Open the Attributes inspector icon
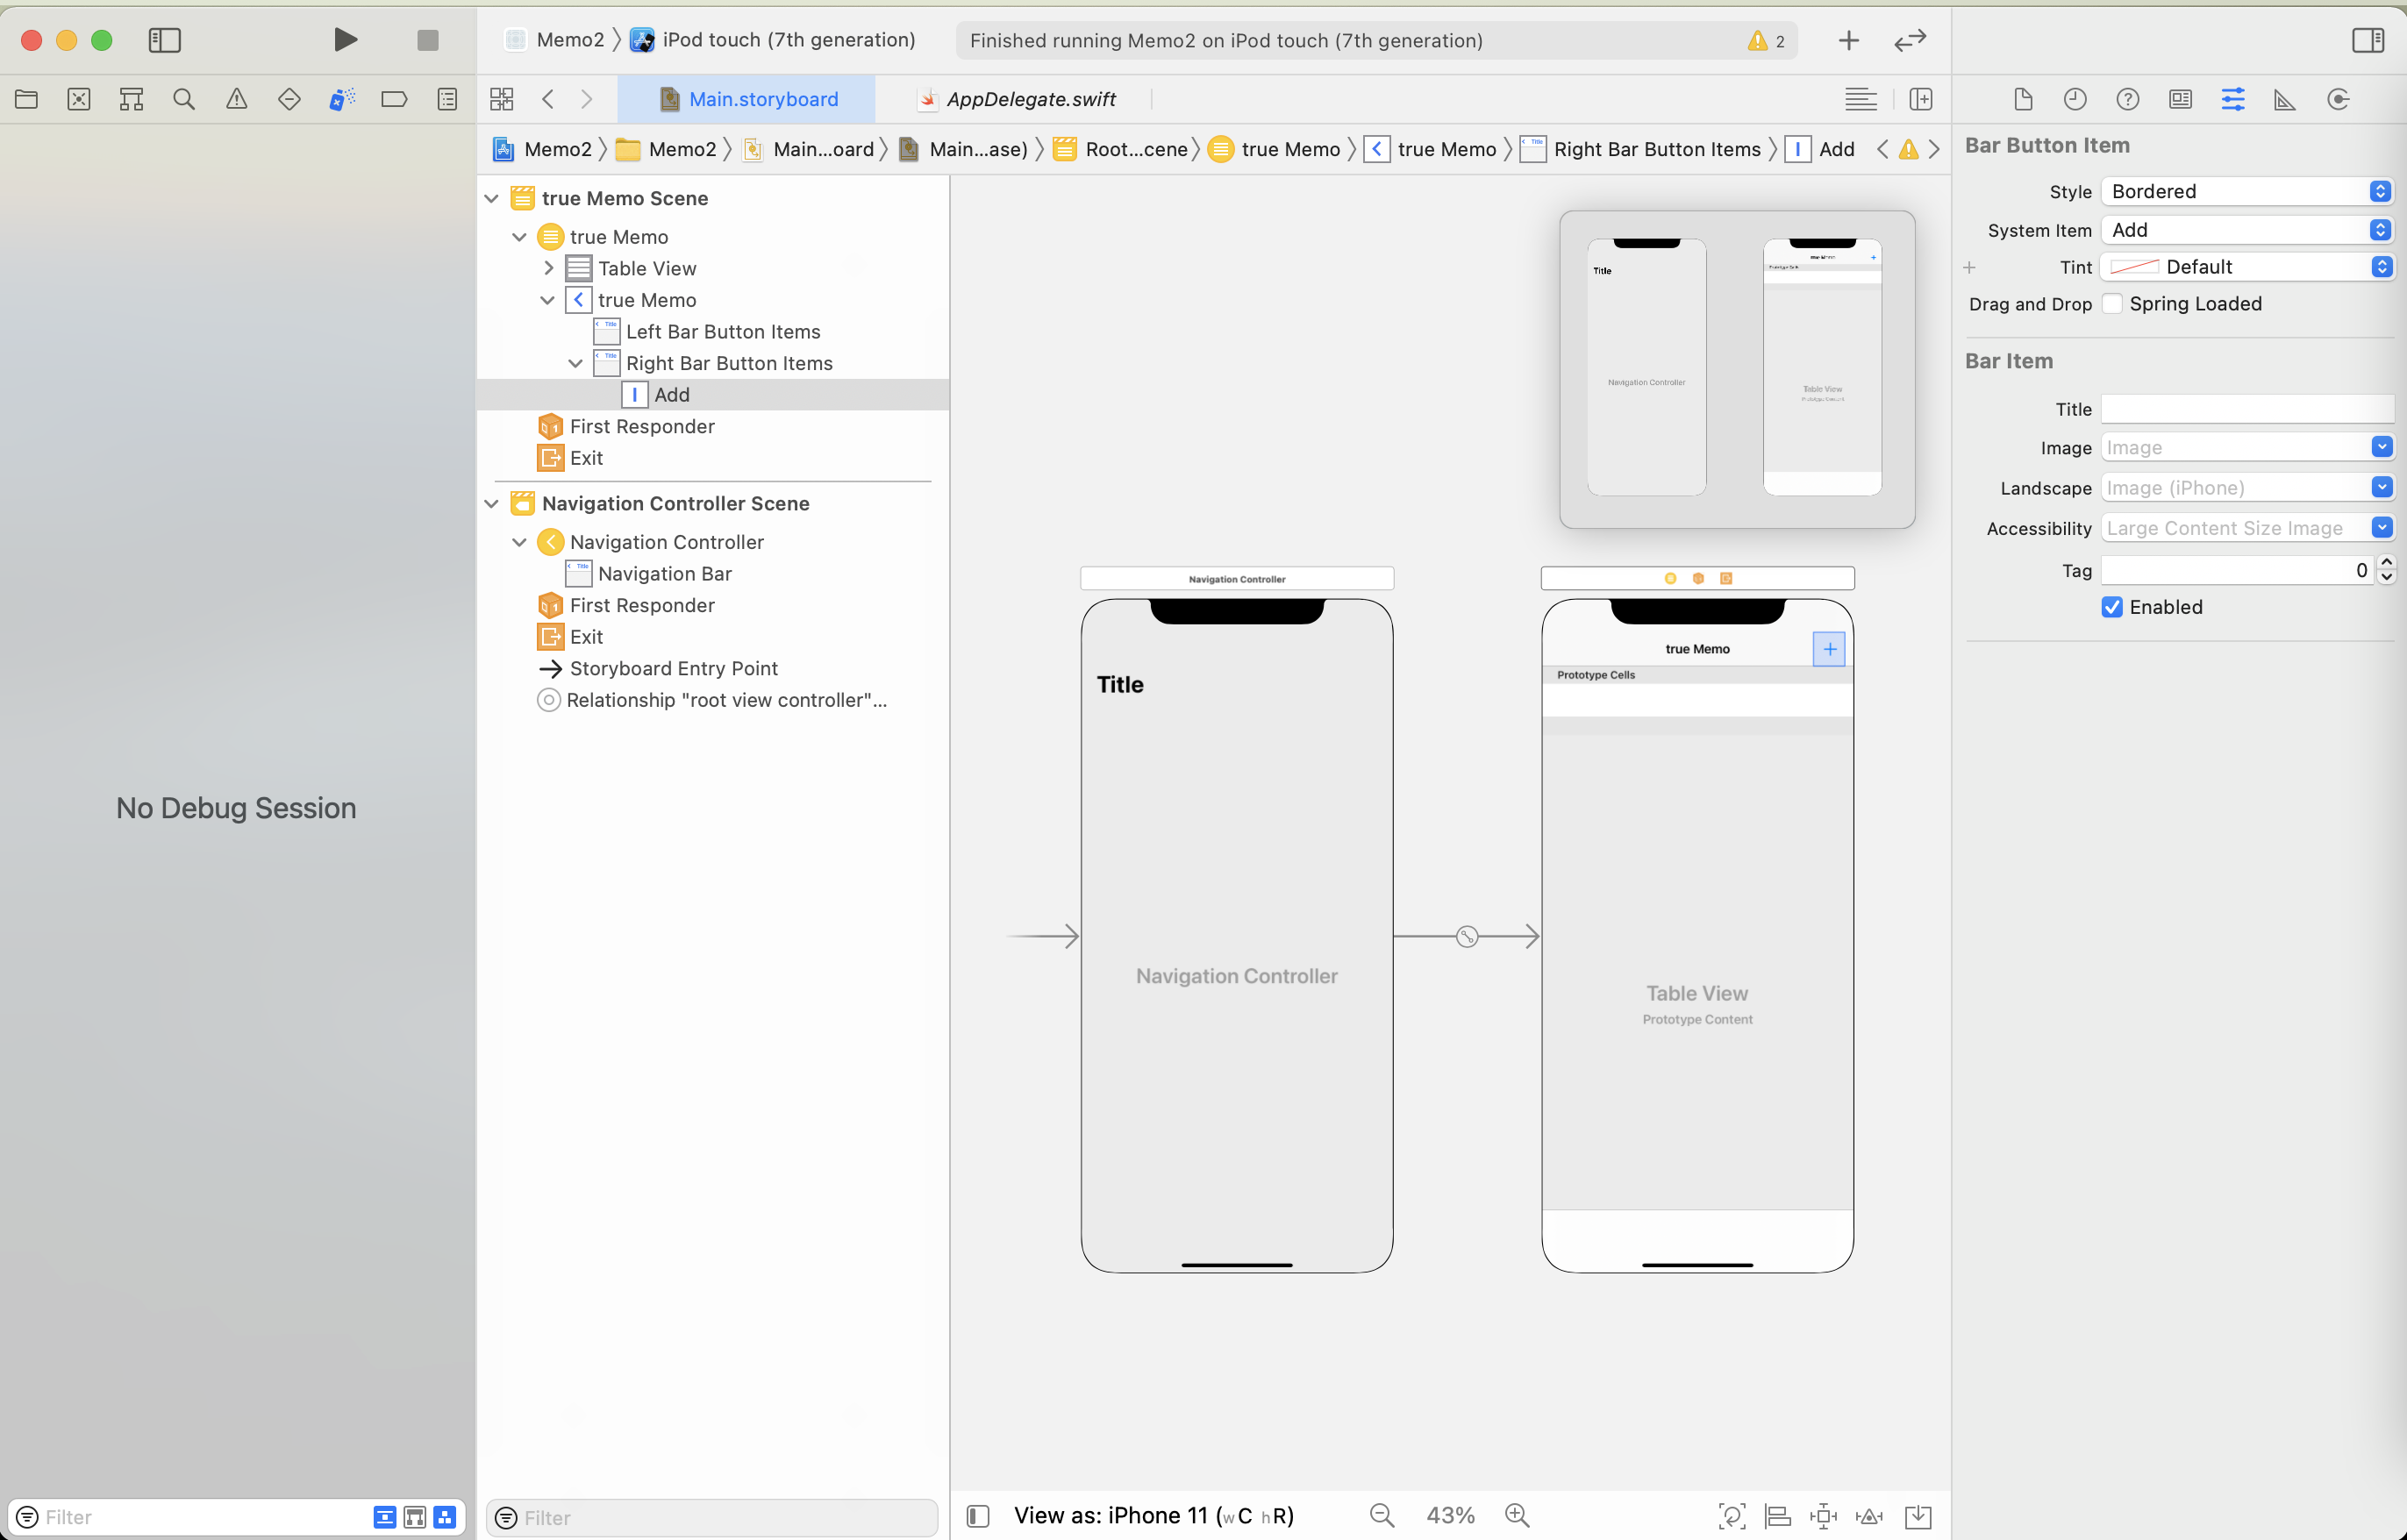Screen dimensions: 2407x1540 coord(2232,99)
